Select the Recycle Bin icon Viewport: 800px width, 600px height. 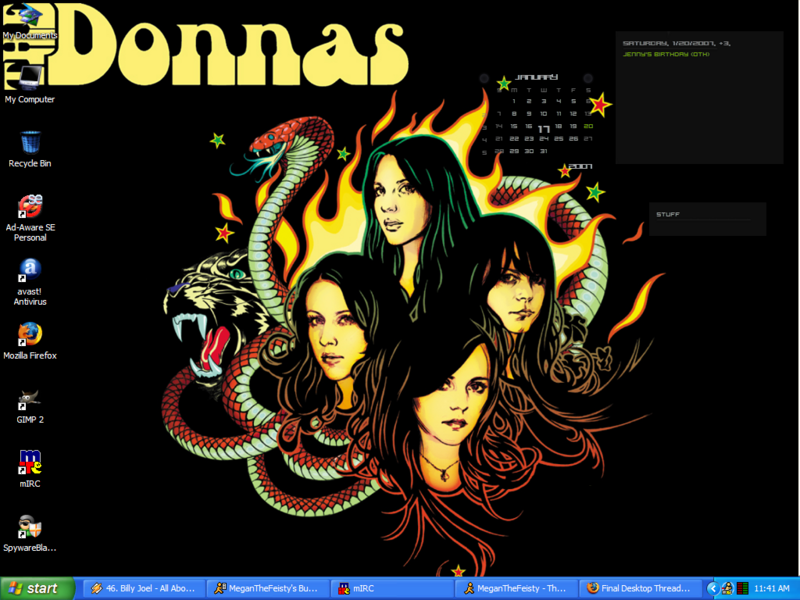tap(30, 149)
